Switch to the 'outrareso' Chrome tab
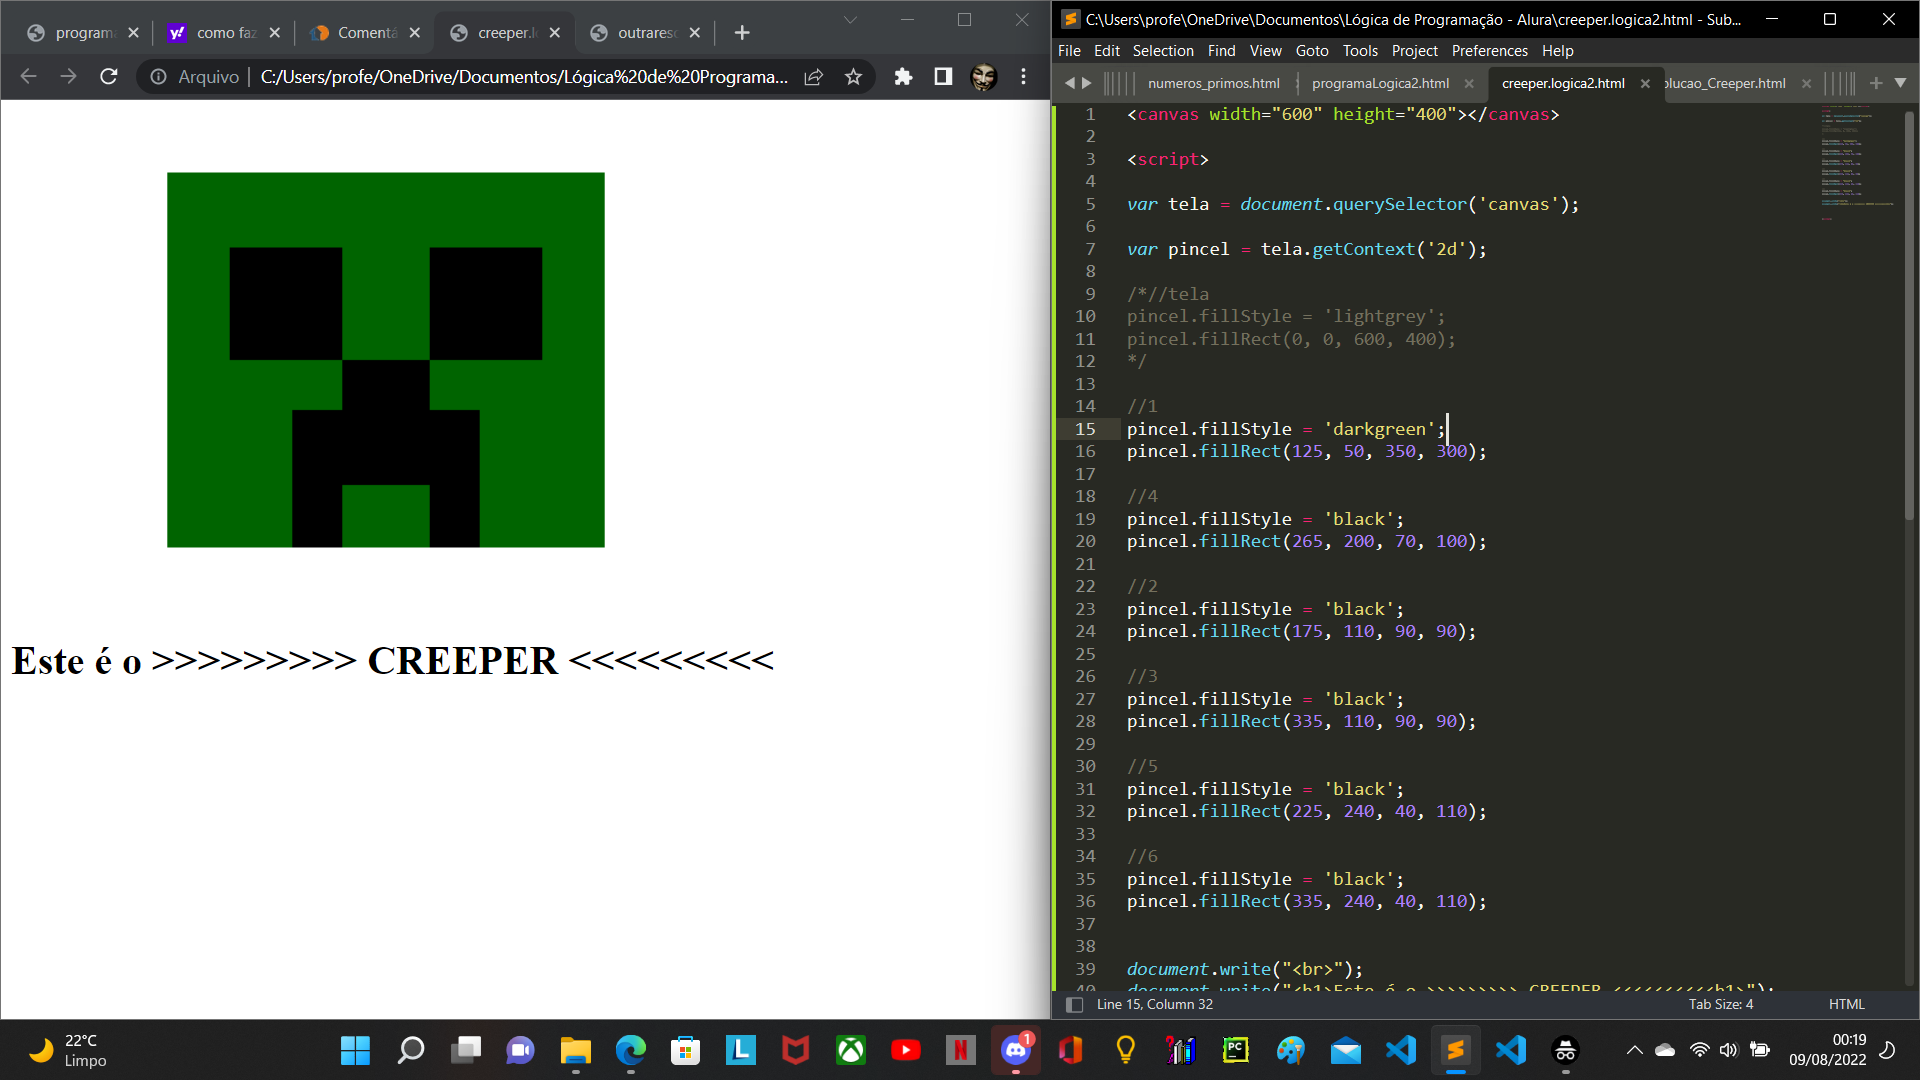 [647, 33]
